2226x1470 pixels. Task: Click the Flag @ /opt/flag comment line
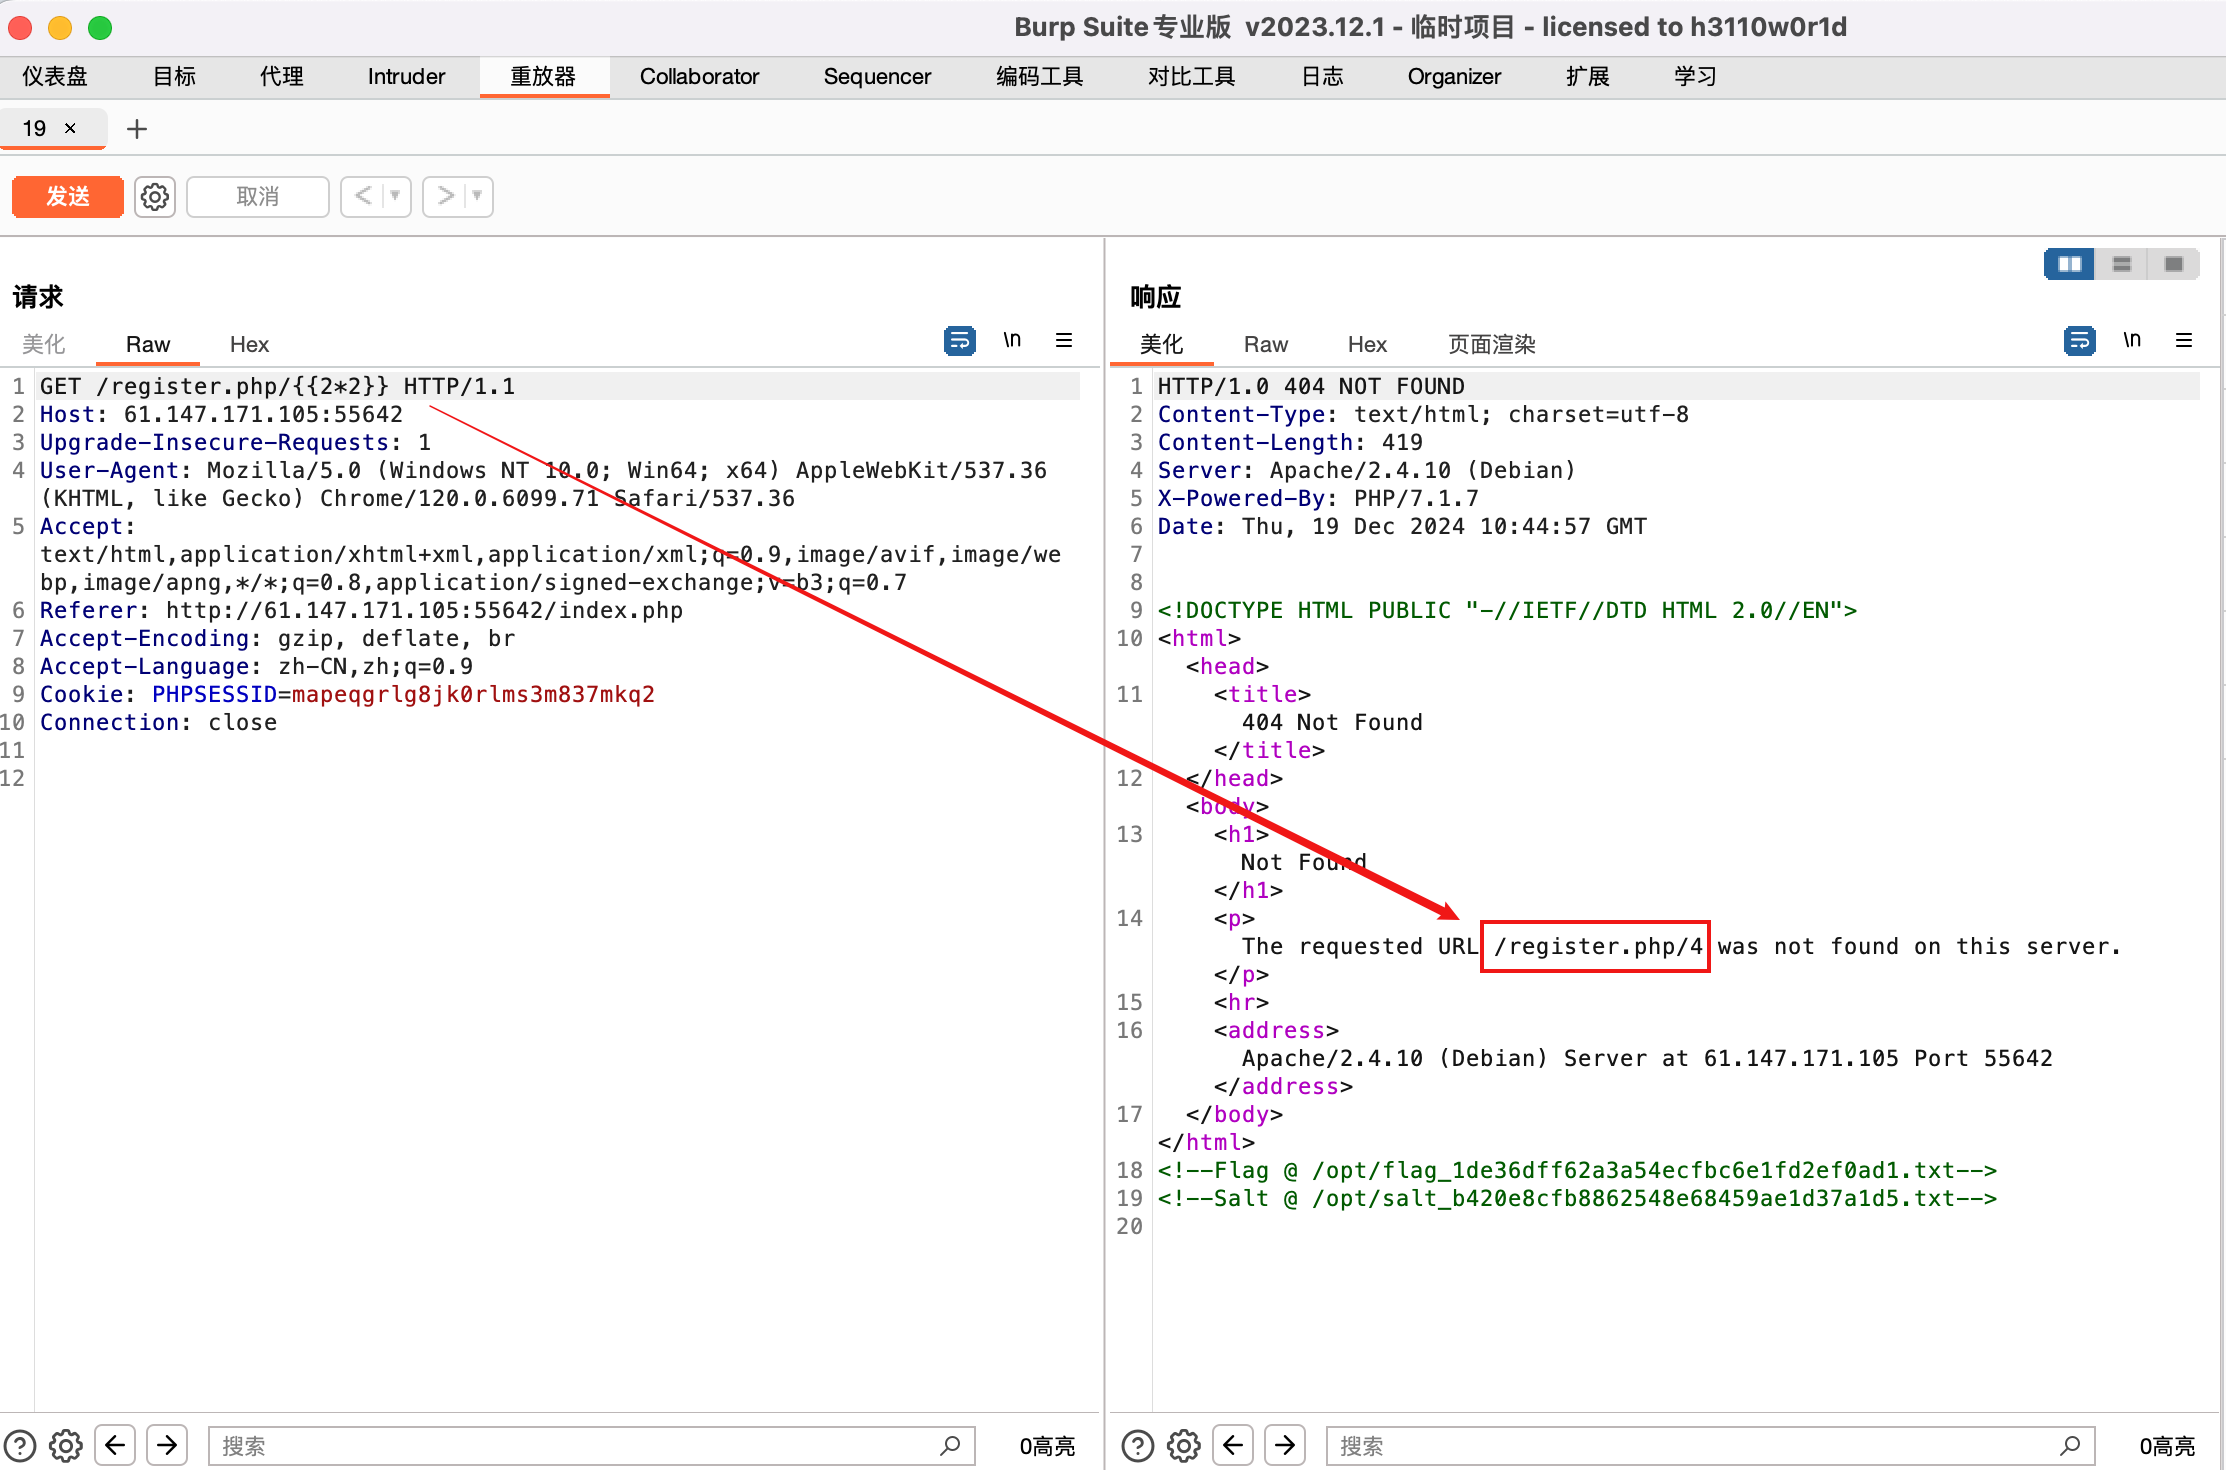pyautogui.click(x=1577, y=1171)
